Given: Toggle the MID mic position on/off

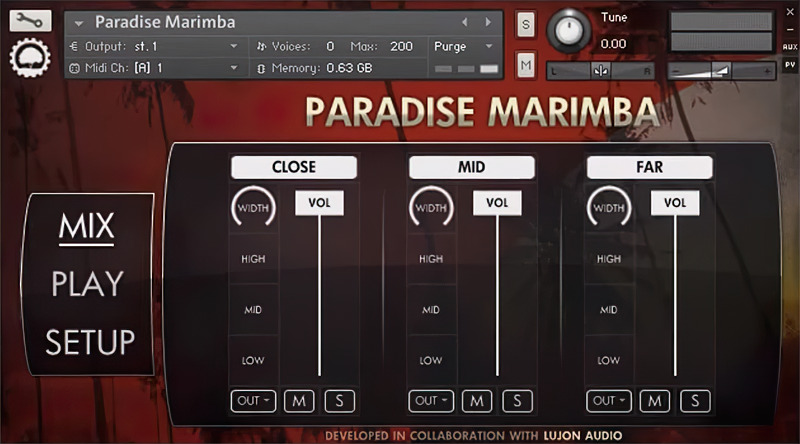Looking at the screenshot, I should pyautogui.click(x=471, y=167).
